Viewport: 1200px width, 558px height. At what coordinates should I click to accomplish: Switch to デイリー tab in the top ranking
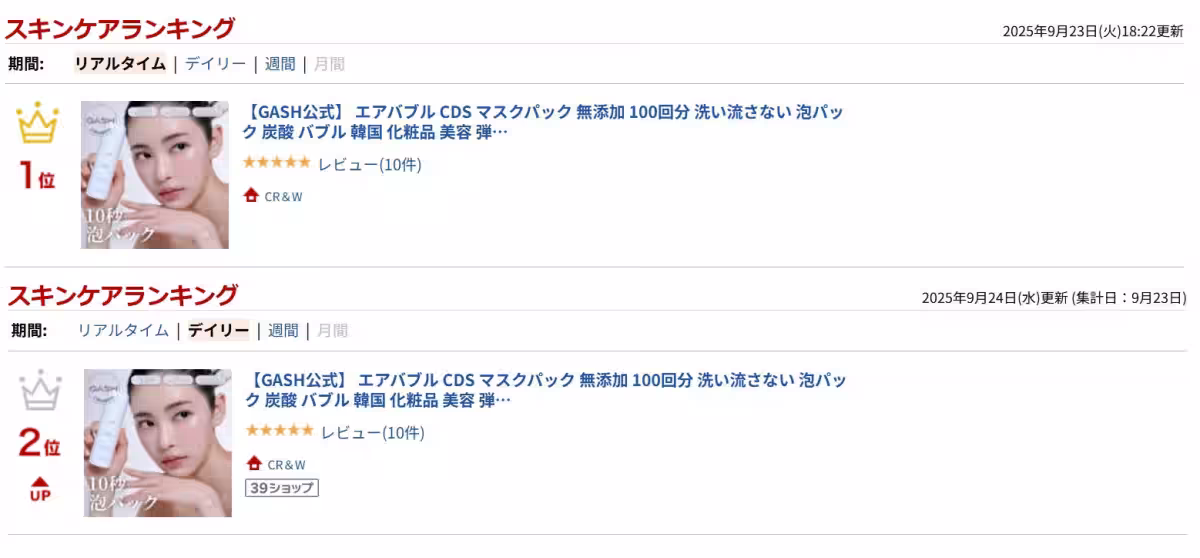(215, 64)
